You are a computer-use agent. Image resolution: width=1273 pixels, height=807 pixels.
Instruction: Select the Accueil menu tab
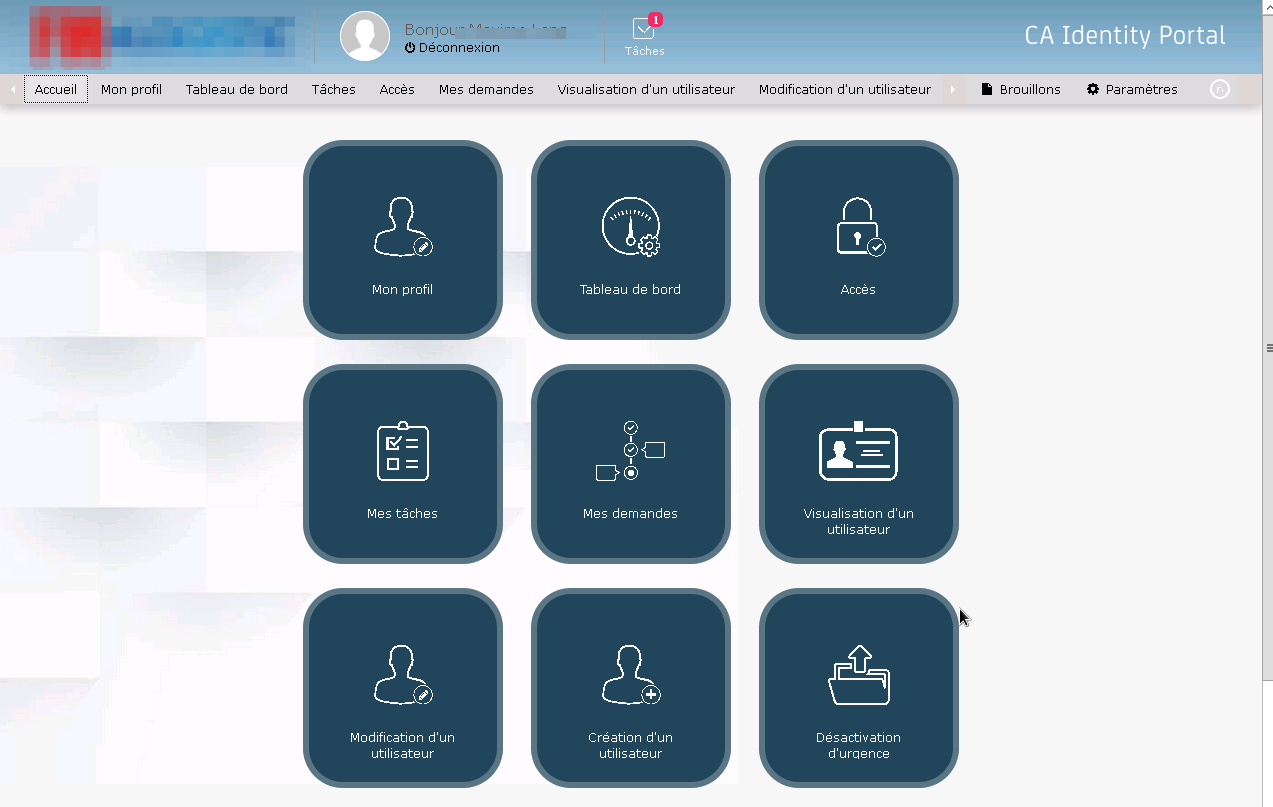pyautogui.click(x=56, y=89)
